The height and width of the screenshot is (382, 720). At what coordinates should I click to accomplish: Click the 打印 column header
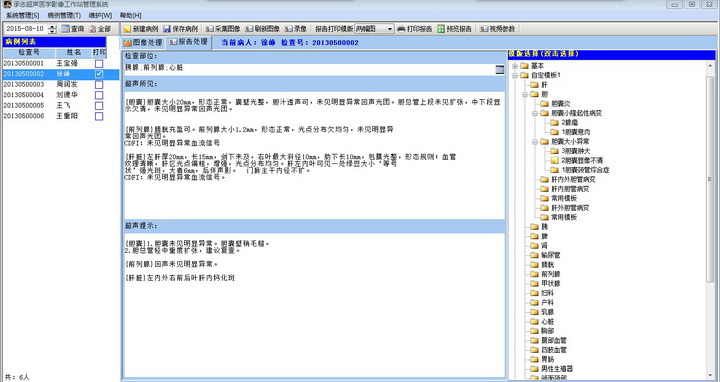(99, 52)
